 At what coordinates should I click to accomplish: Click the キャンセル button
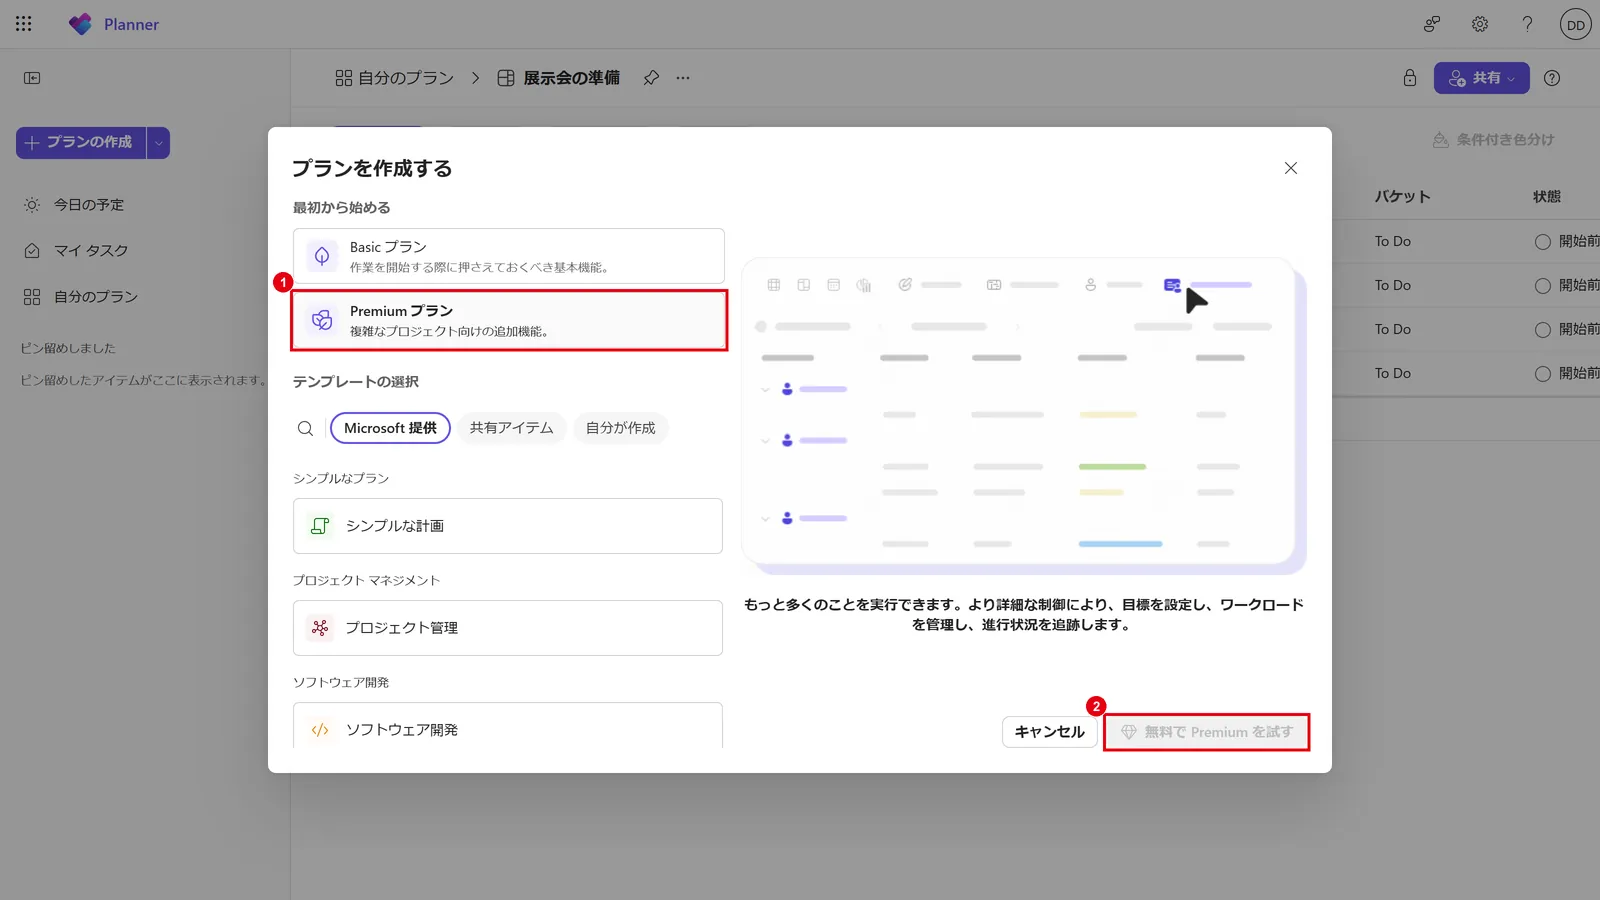(1049, 732)
